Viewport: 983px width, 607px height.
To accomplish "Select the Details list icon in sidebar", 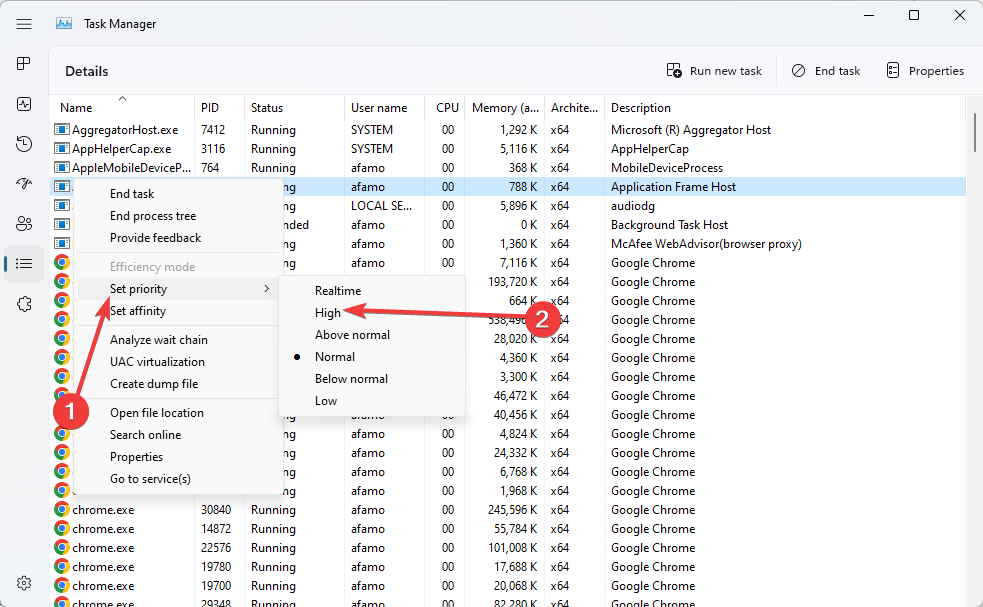I will tap(24, 264).
